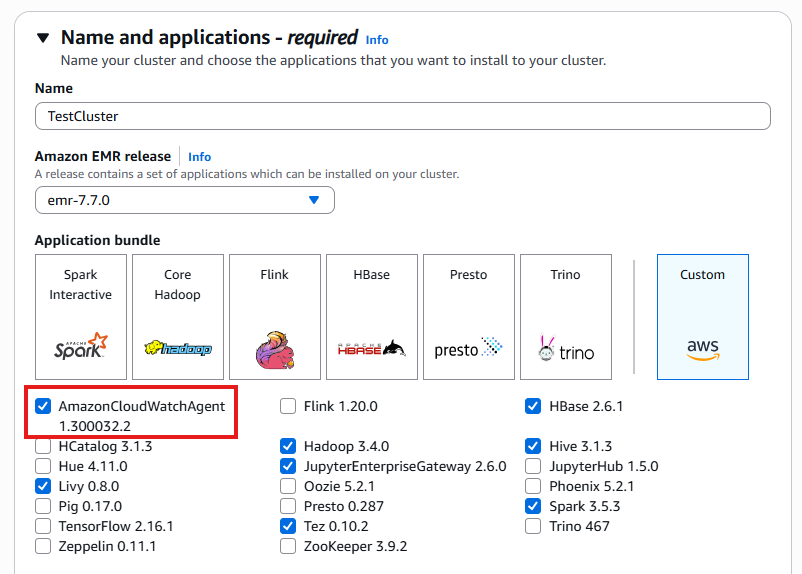The height and width of the screenshot is (574, 802).
Task: Uncheck the AmazonCloudWatchAgent checkbox
Action: pos(43,407)
